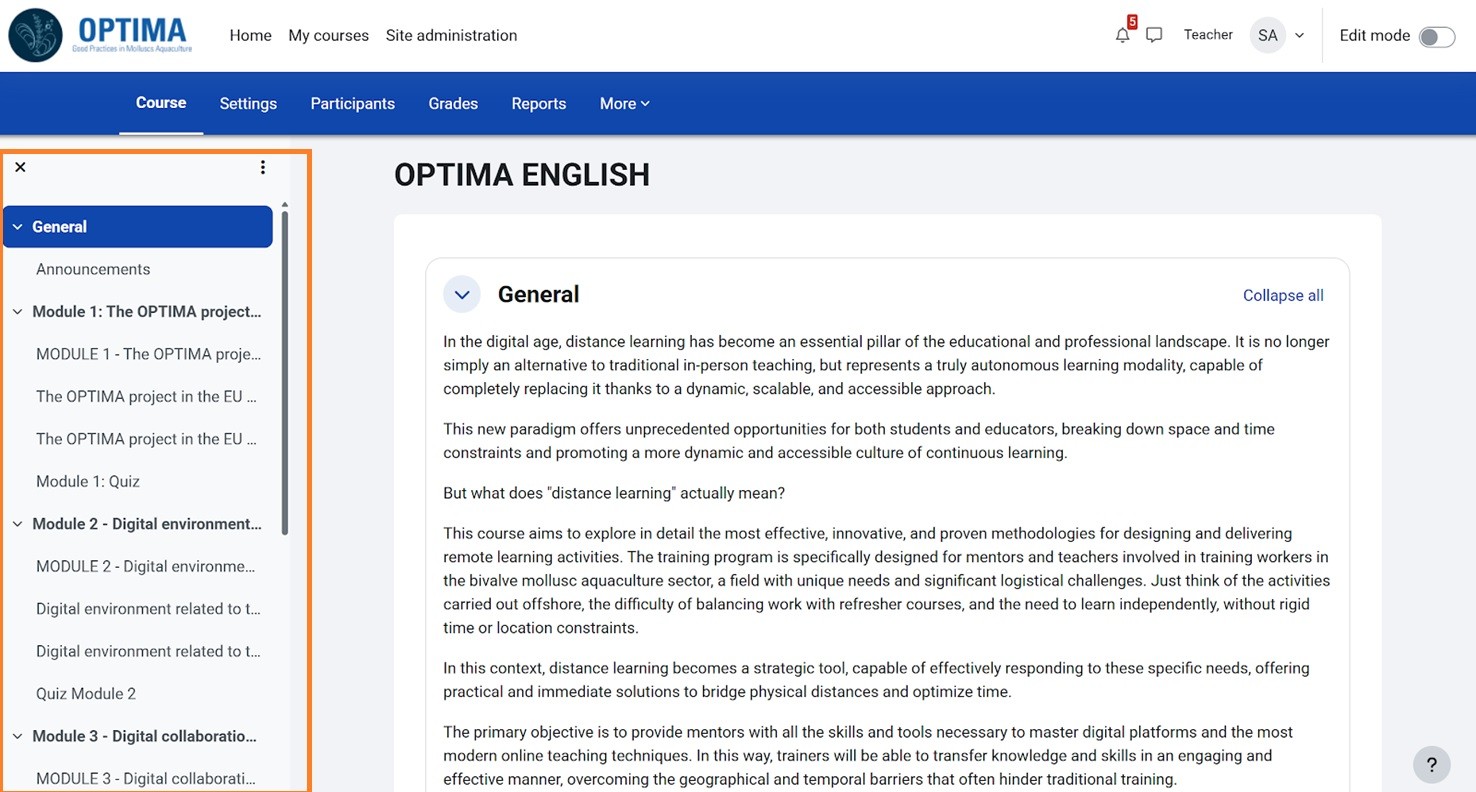Switch to the Reports tab
Viewport: 1476px width, 792px height.
(539, 104)
